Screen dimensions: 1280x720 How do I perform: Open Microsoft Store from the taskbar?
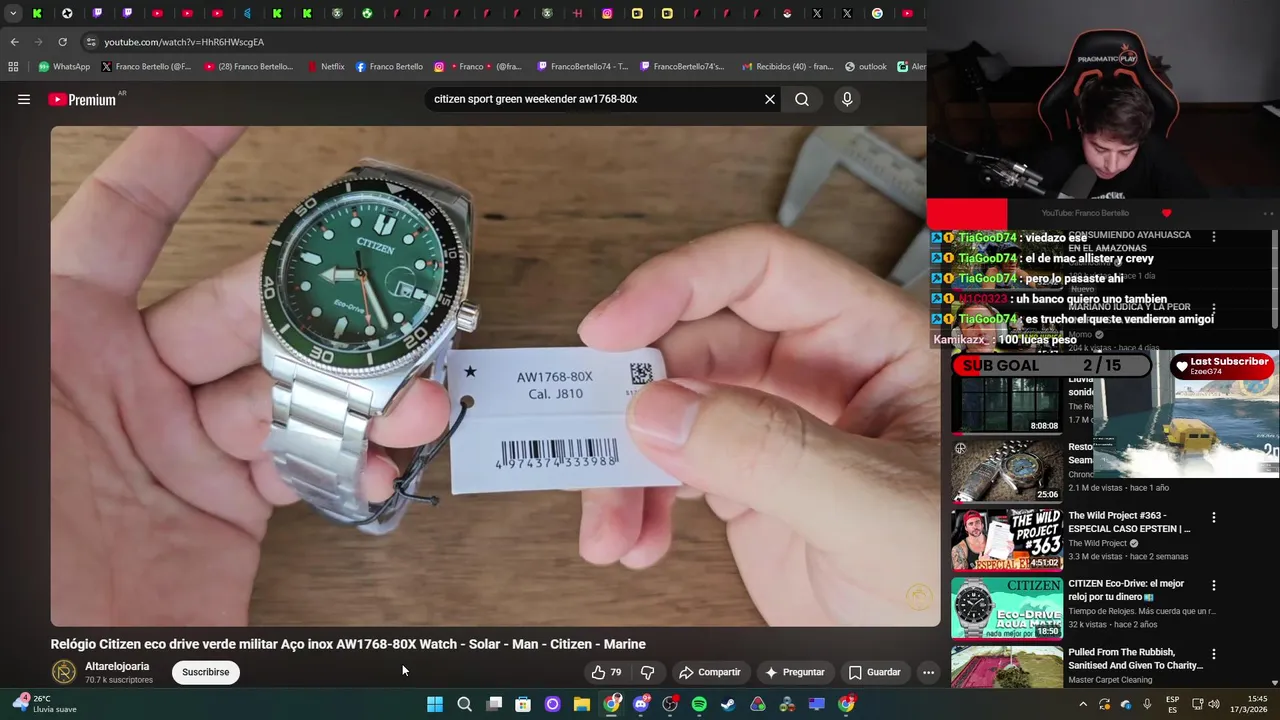[x=523, y=705]
